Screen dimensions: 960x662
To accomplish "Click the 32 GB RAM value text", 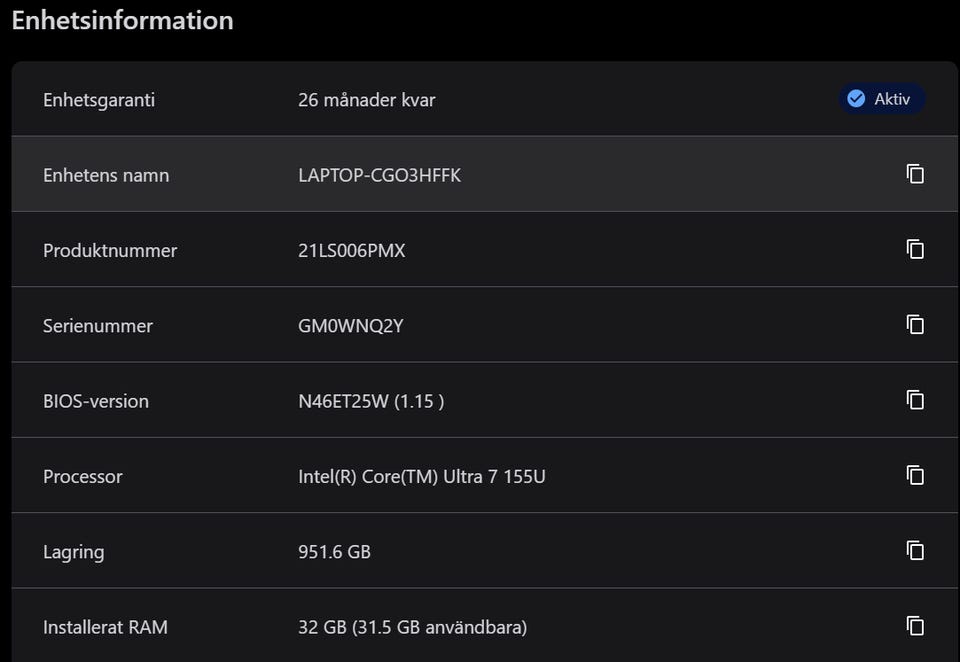I will coord(412,627).
